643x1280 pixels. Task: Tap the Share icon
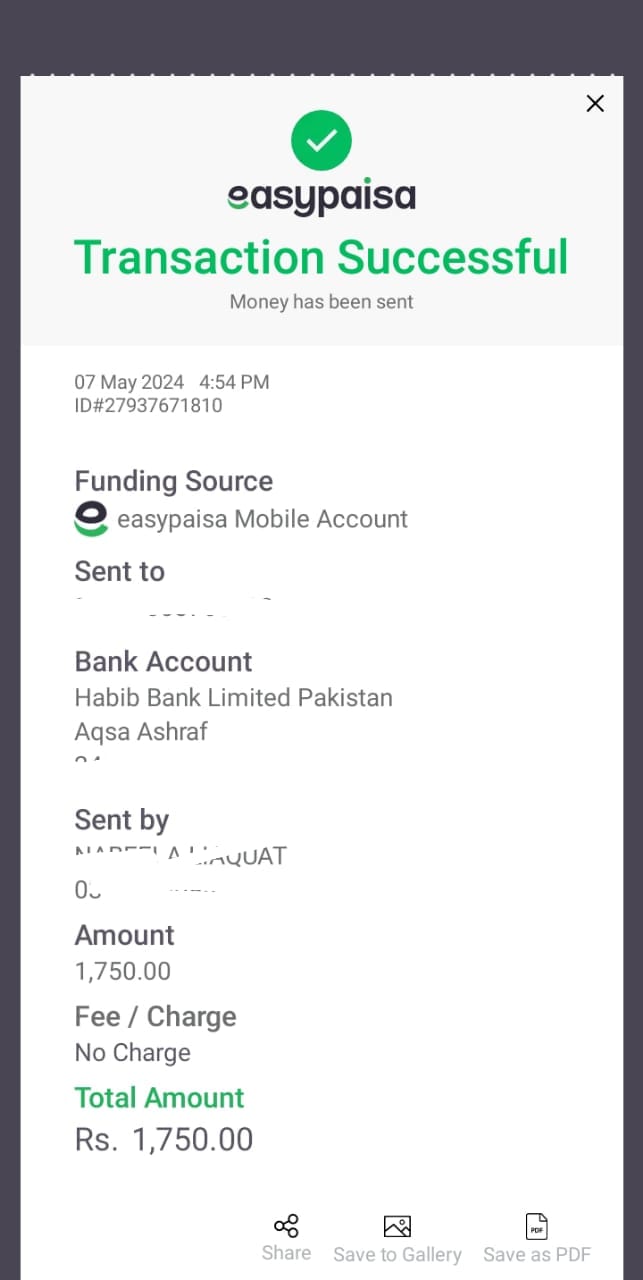click(x=286, y=1226)
